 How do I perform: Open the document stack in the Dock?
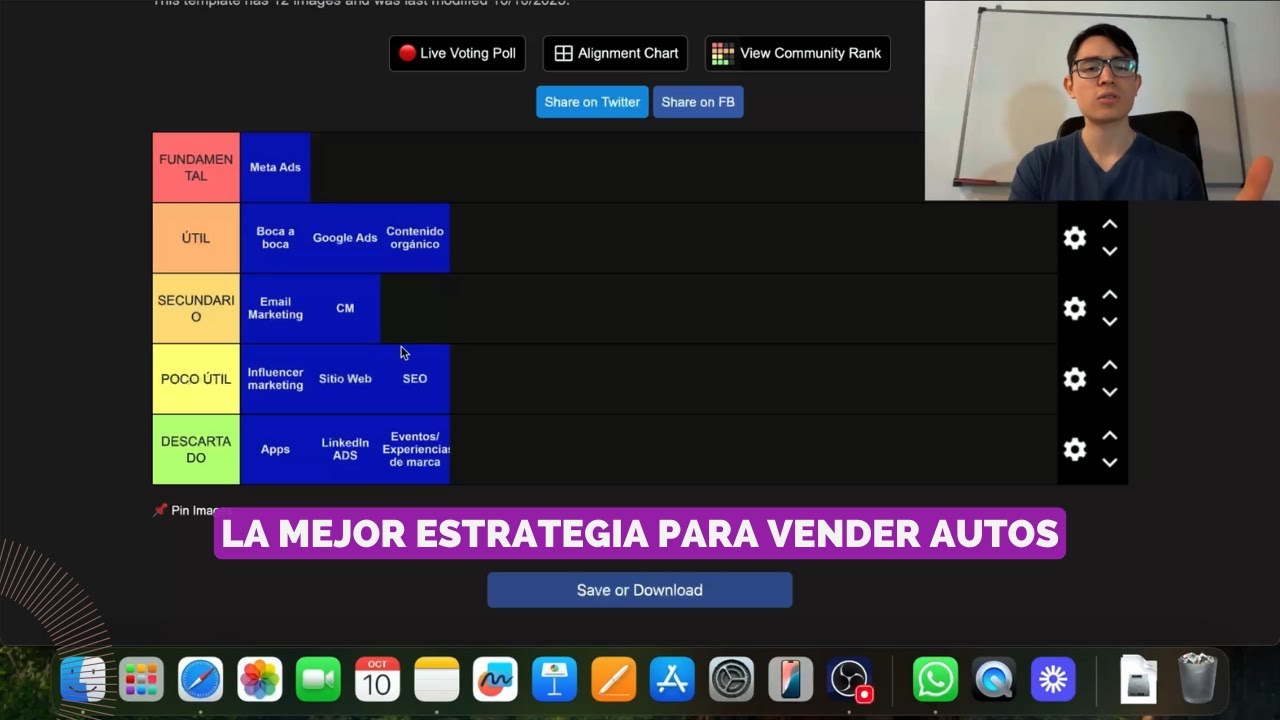point(1138,680)
